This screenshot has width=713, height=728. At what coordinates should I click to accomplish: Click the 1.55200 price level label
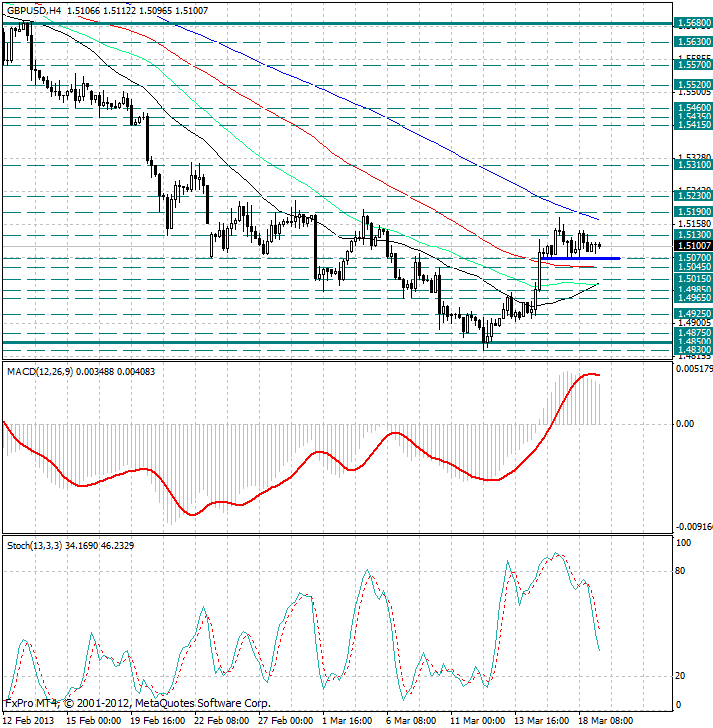pyautogui.click(x=694, y=84)
